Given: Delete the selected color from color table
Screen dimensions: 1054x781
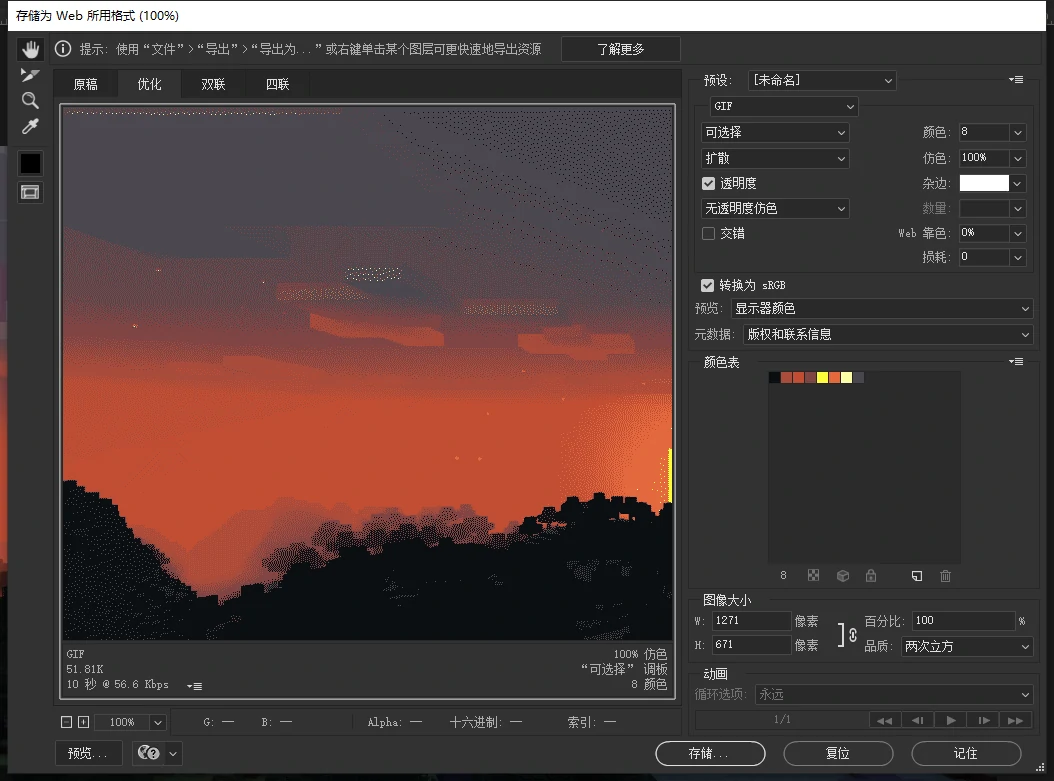Looking at the screenshot, I should [945, 575].
